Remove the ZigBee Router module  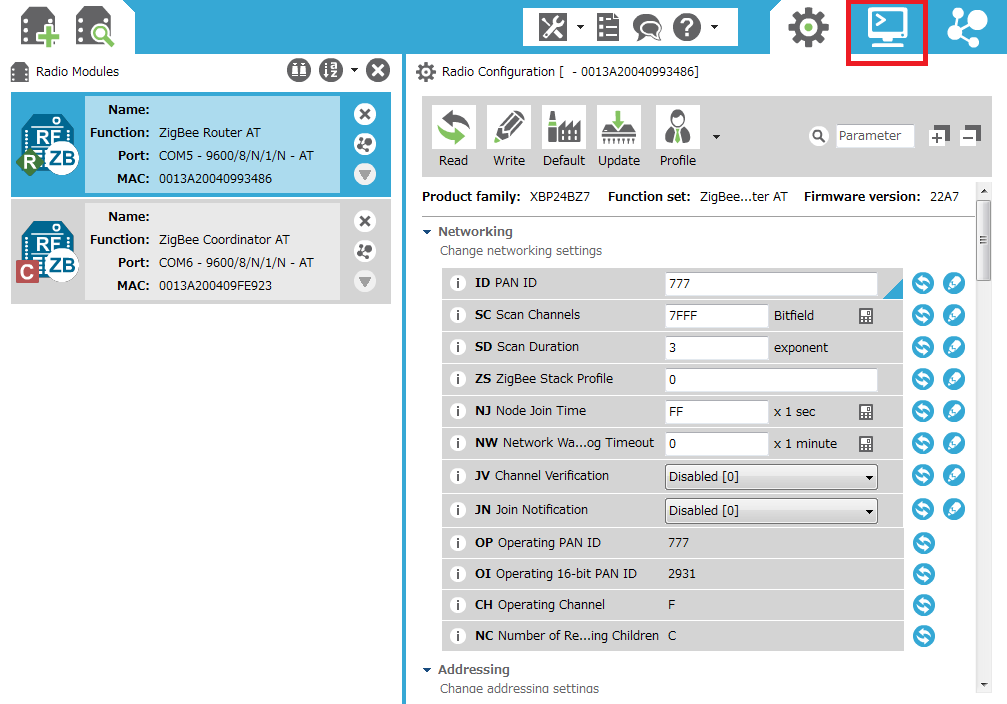[x=365, y=114]
